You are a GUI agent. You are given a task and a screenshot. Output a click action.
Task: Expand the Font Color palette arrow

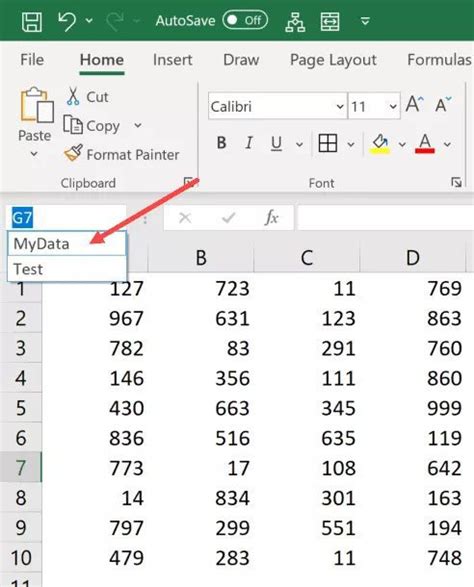447,144
